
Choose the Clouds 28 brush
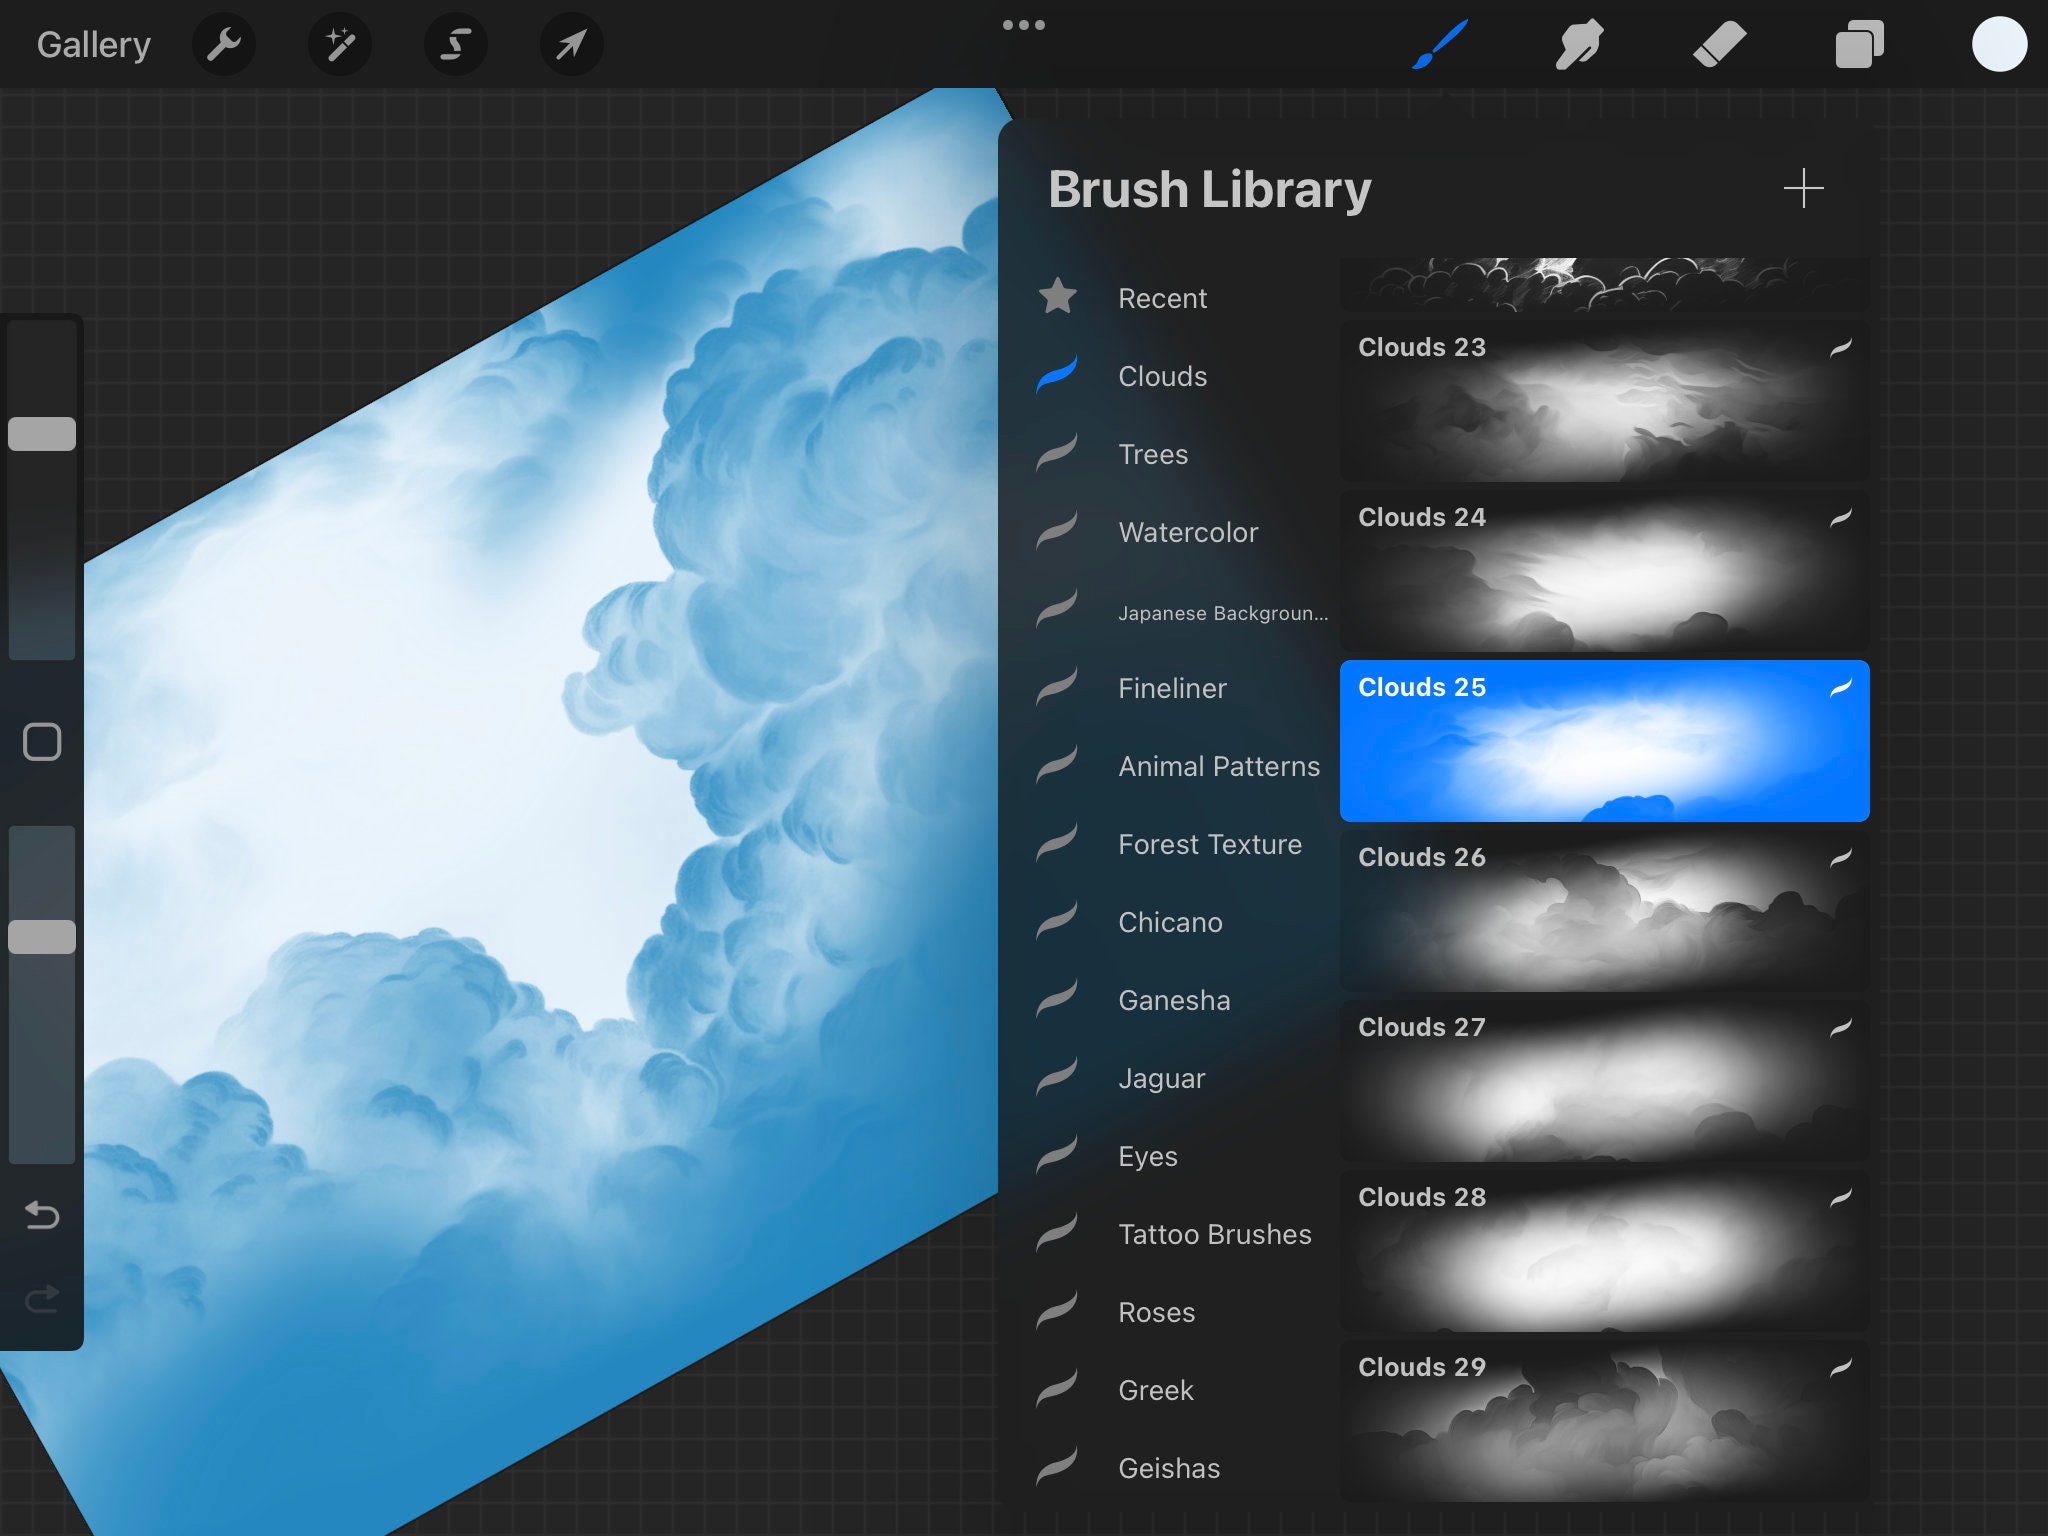[x=1604, y=1251]
